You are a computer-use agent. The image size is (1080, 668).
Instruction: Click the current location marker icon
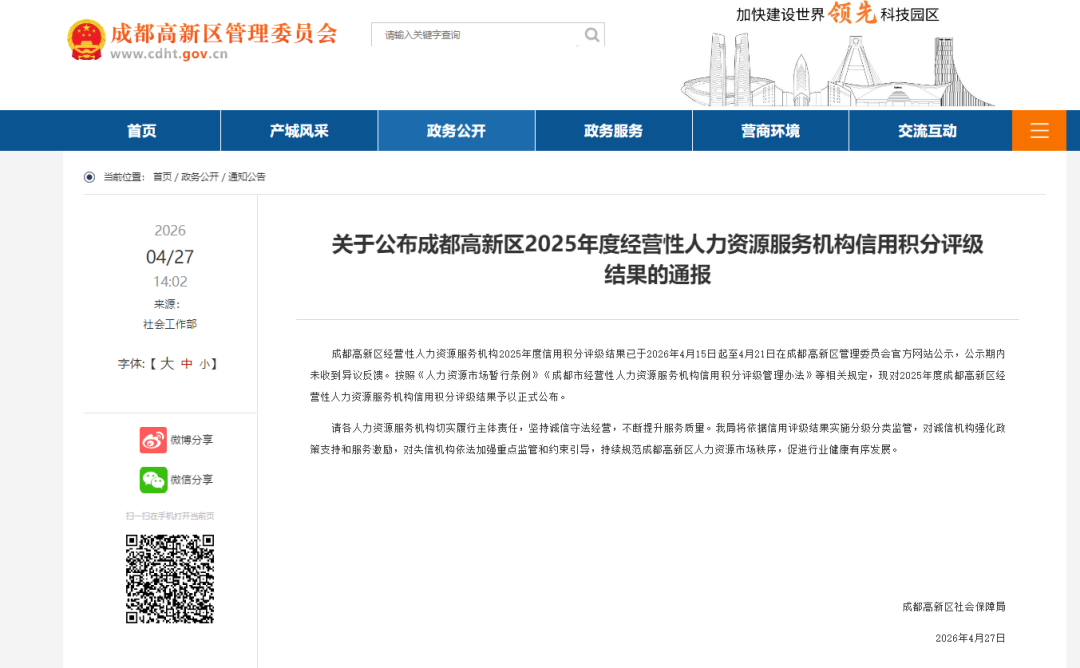90,177
